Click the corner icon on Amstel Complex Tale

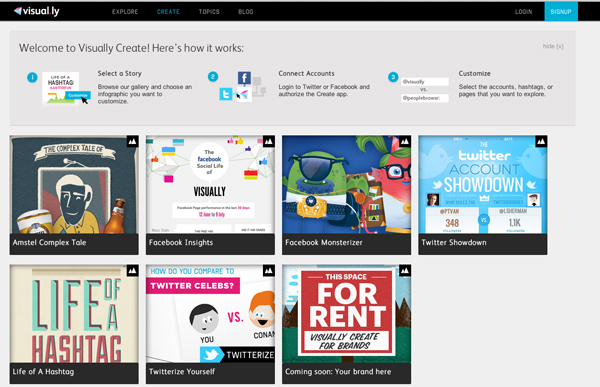tap(132, 141)
